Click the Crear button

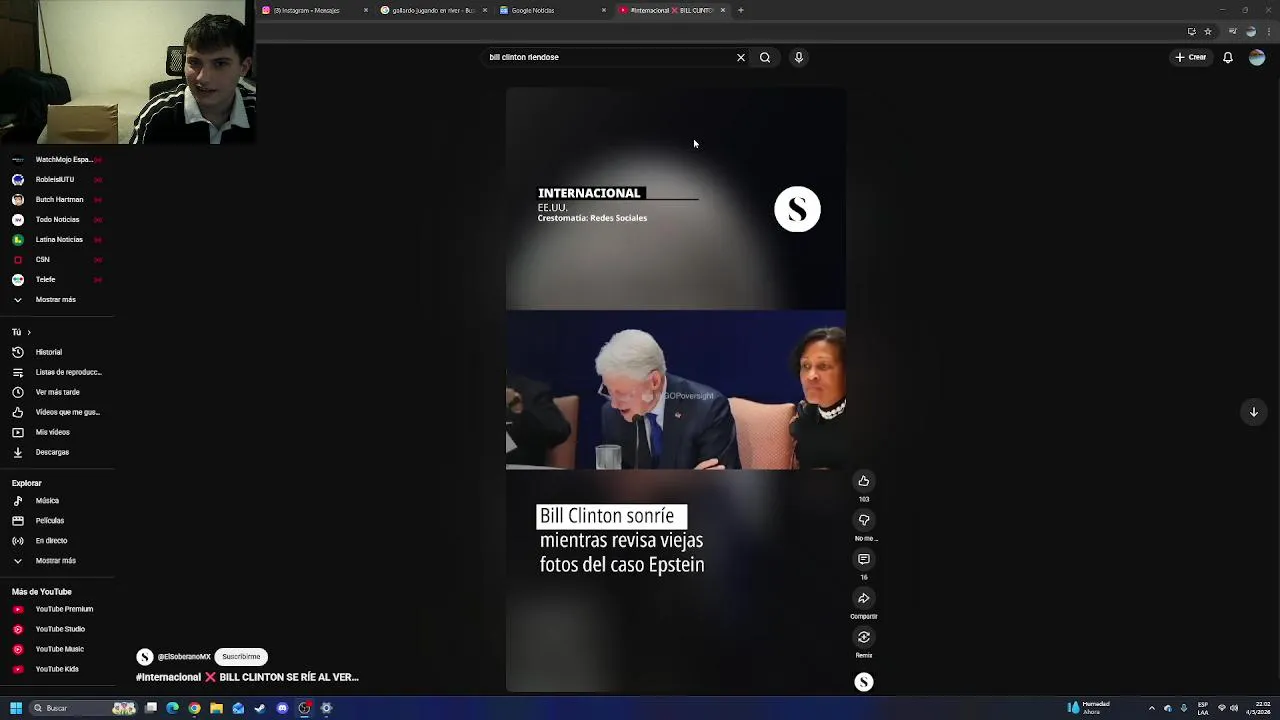[1191, 57]
